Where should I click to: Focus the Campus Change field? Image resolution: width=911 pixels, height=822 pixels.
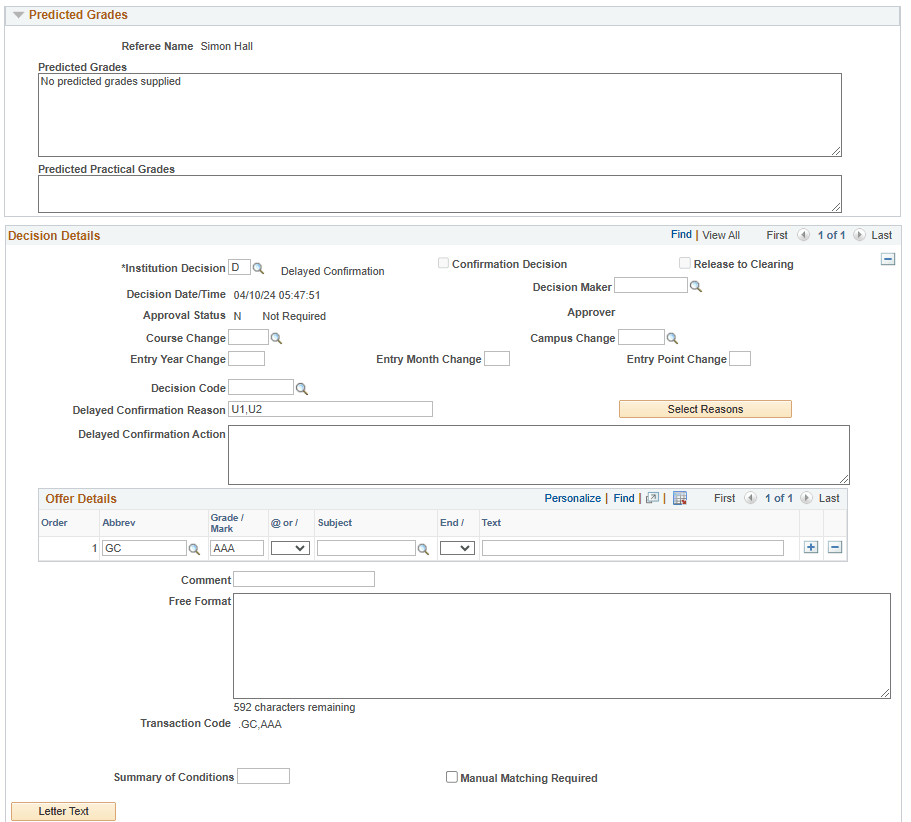click(x=641, y=337)
